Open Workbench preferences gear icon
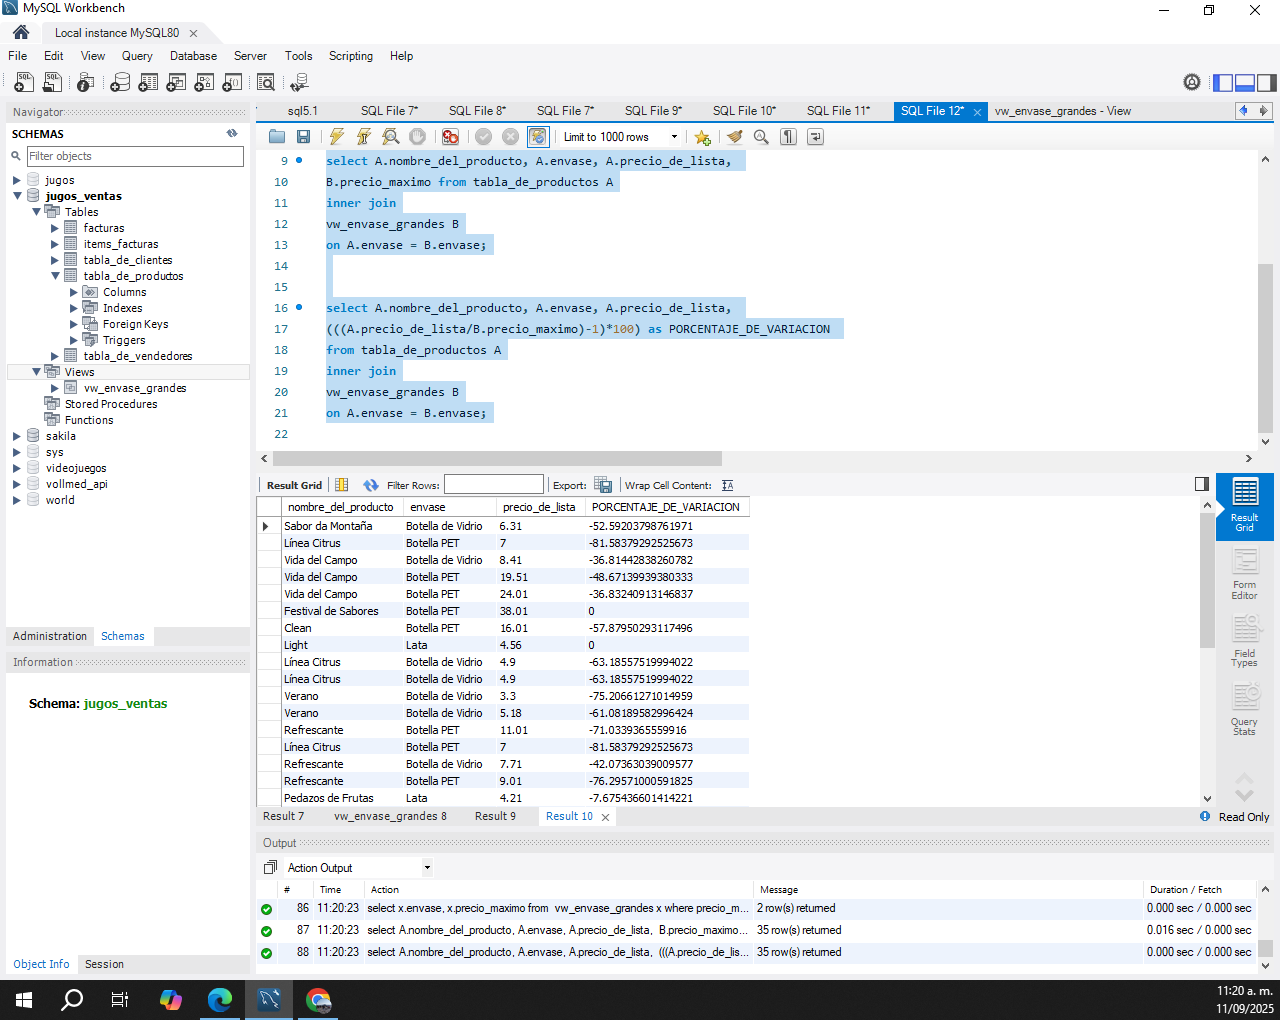 pyautogui.click(x=1192, y=82)
